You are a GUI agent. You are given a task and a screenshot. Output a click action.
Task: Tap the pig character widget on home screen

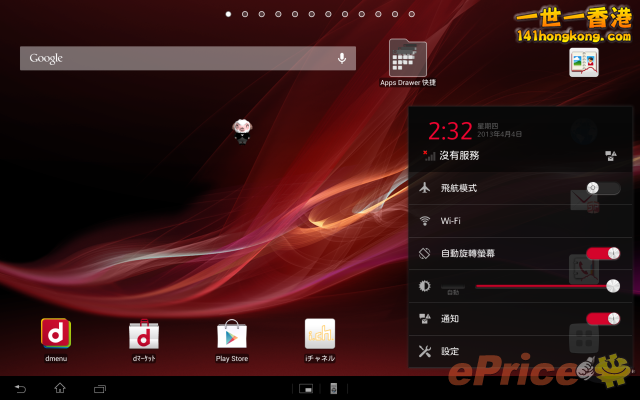241,130
